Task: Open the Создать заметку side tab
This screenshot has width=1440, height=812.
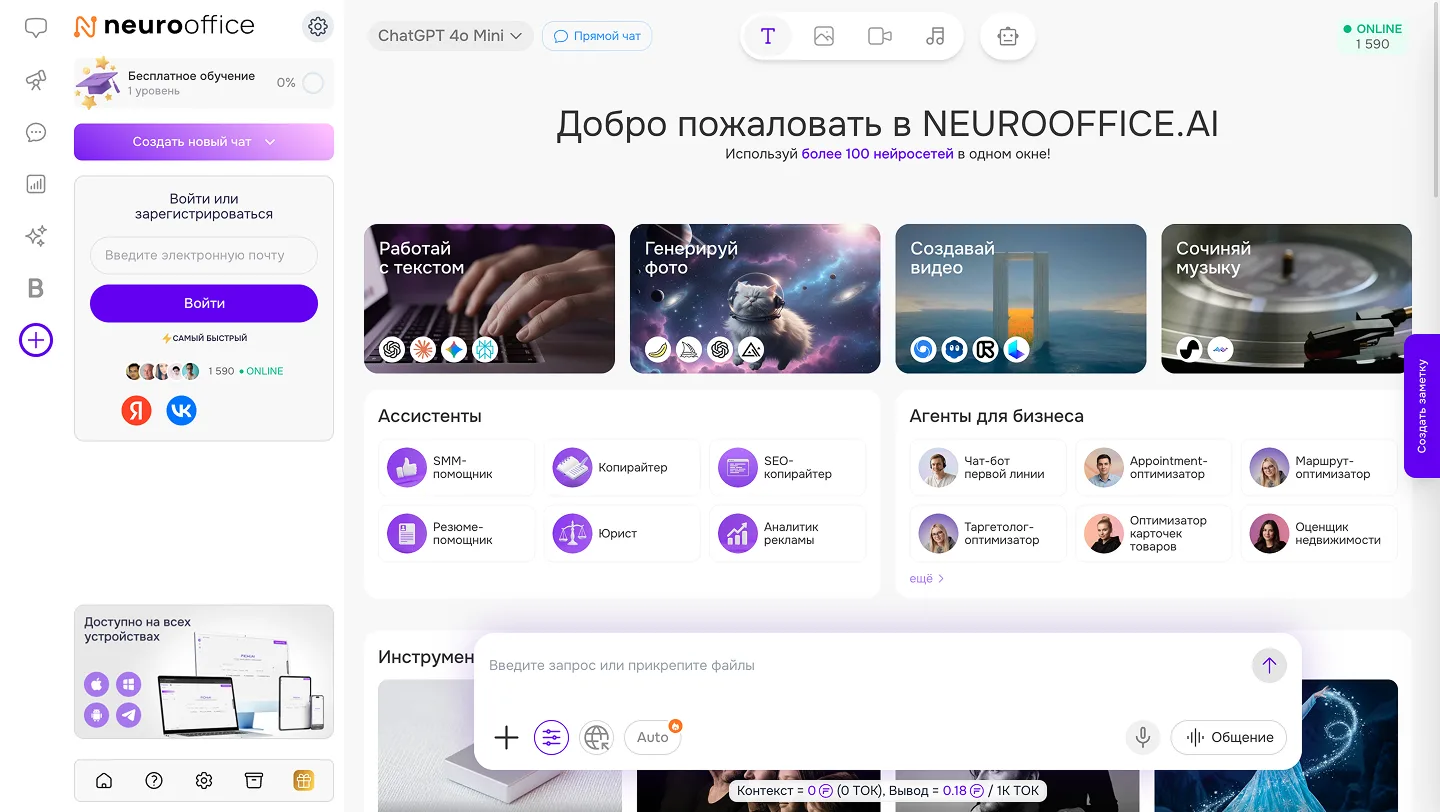Action: point(1422,406)
